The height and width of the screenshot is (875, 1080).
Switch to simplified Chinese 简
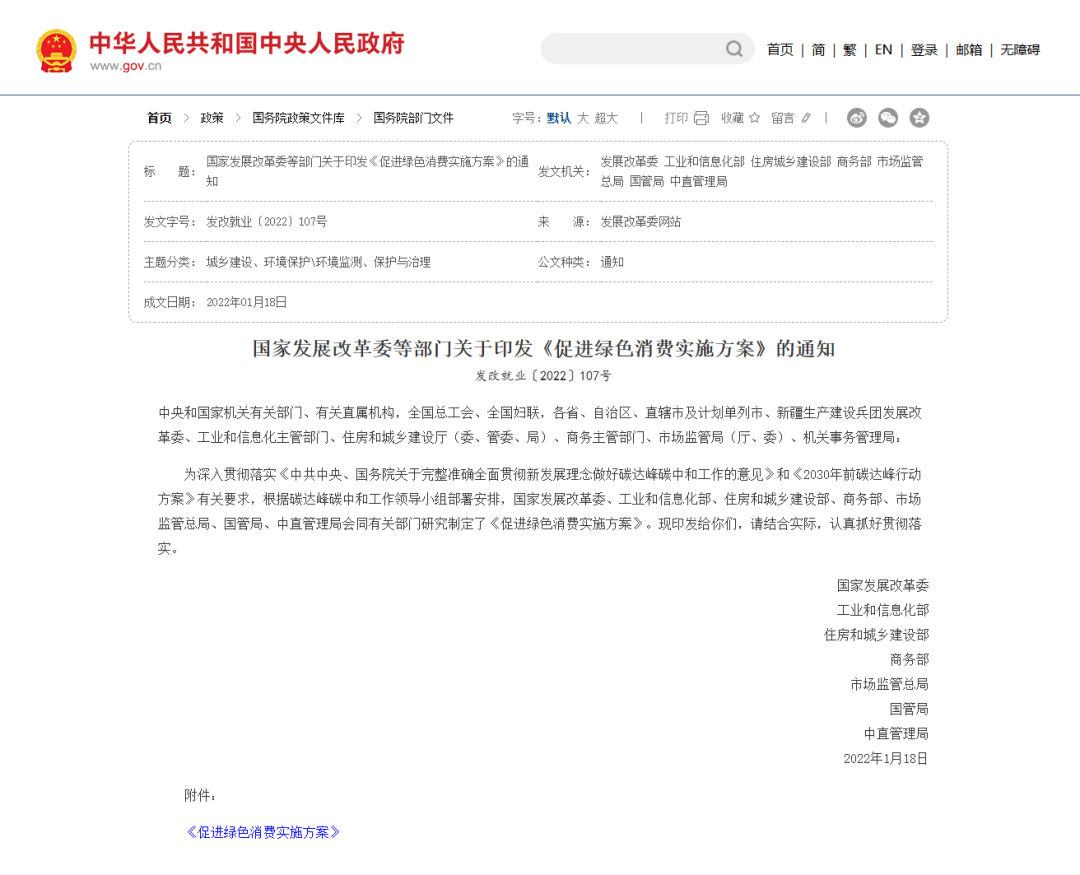pos(818,50)
